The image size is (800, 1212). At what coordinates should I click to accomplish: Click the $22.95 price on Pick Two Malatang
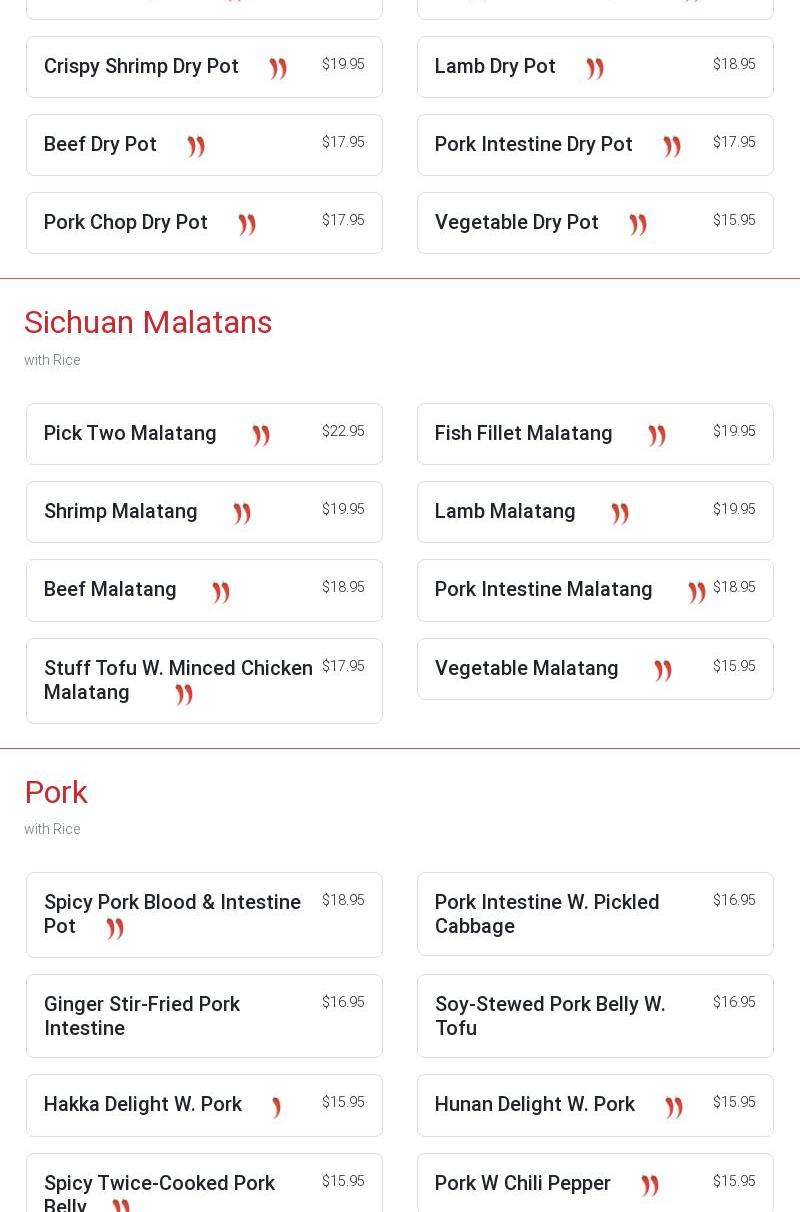pyautogui.click(x=343, y=431)
